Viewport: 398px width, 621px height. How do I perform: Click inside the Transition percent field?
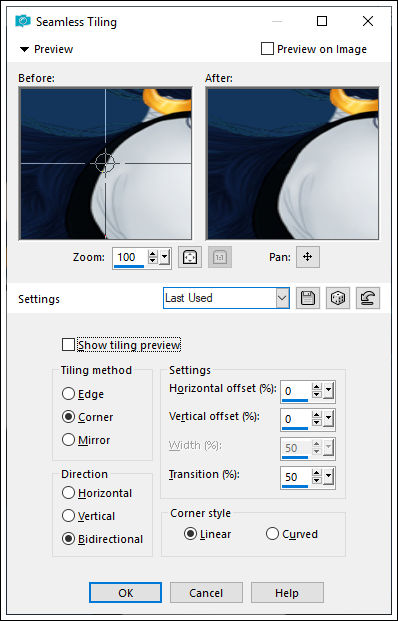click(x=296, y=477)
